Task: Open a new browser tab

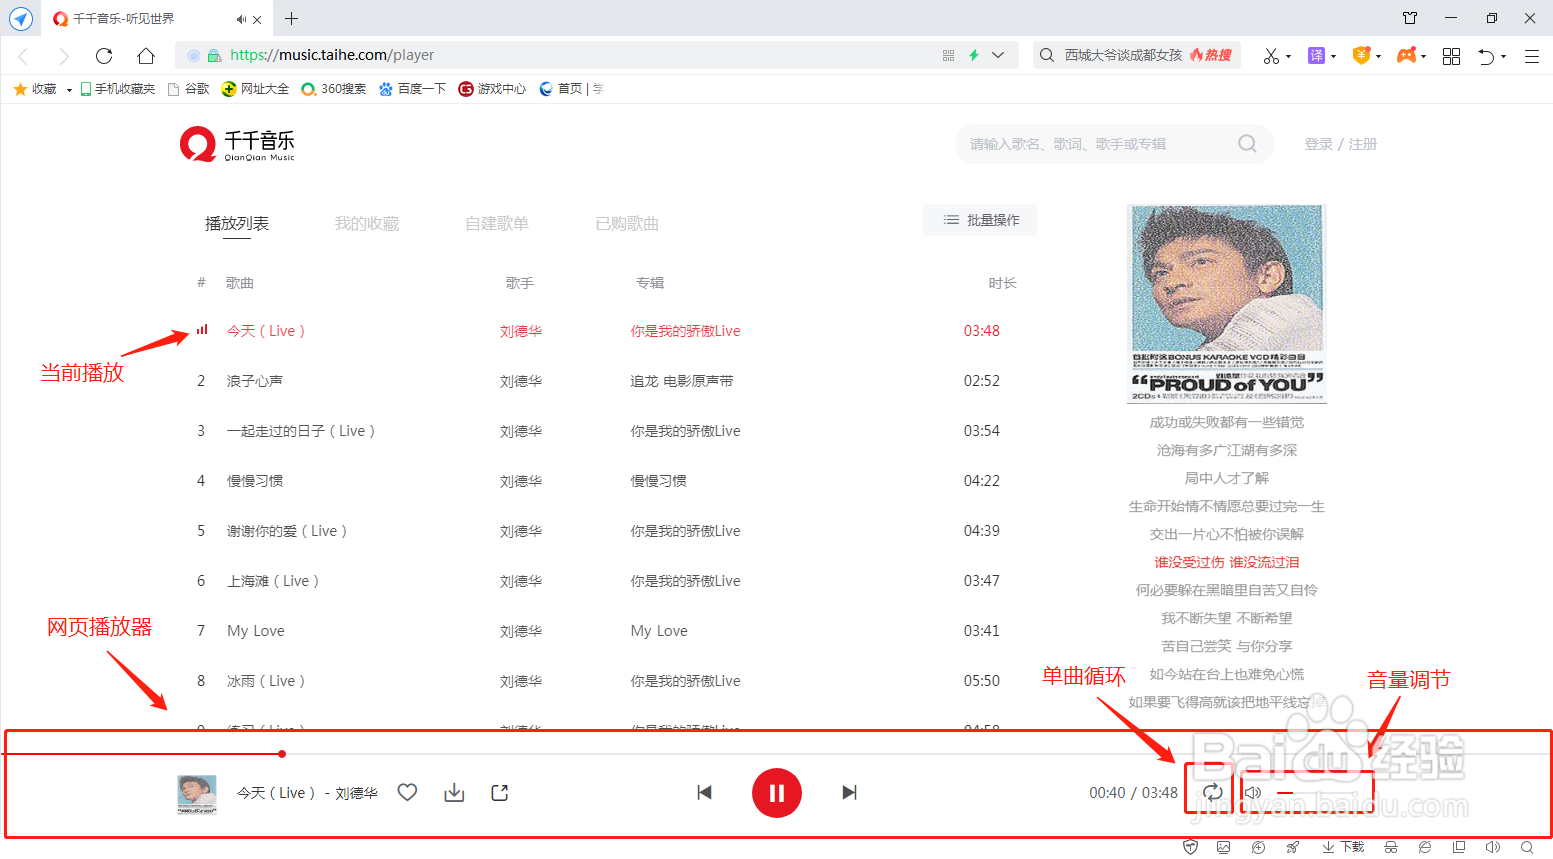Action: point(291,18)
